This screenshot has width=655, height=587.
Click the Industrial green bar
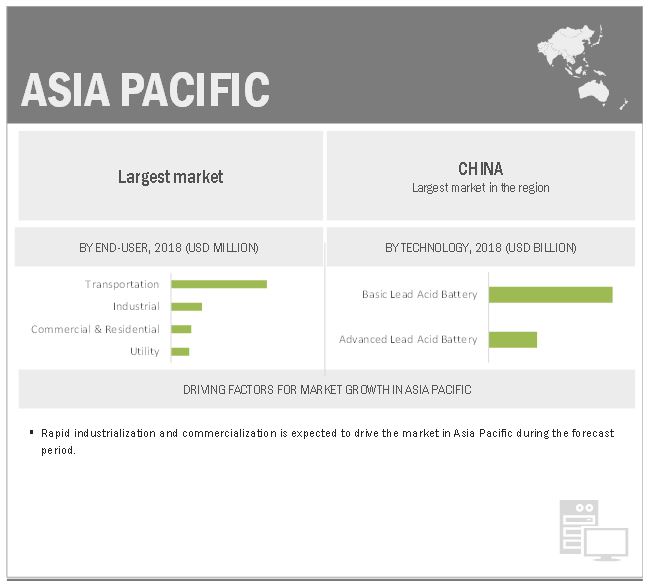tap(186, 307)
